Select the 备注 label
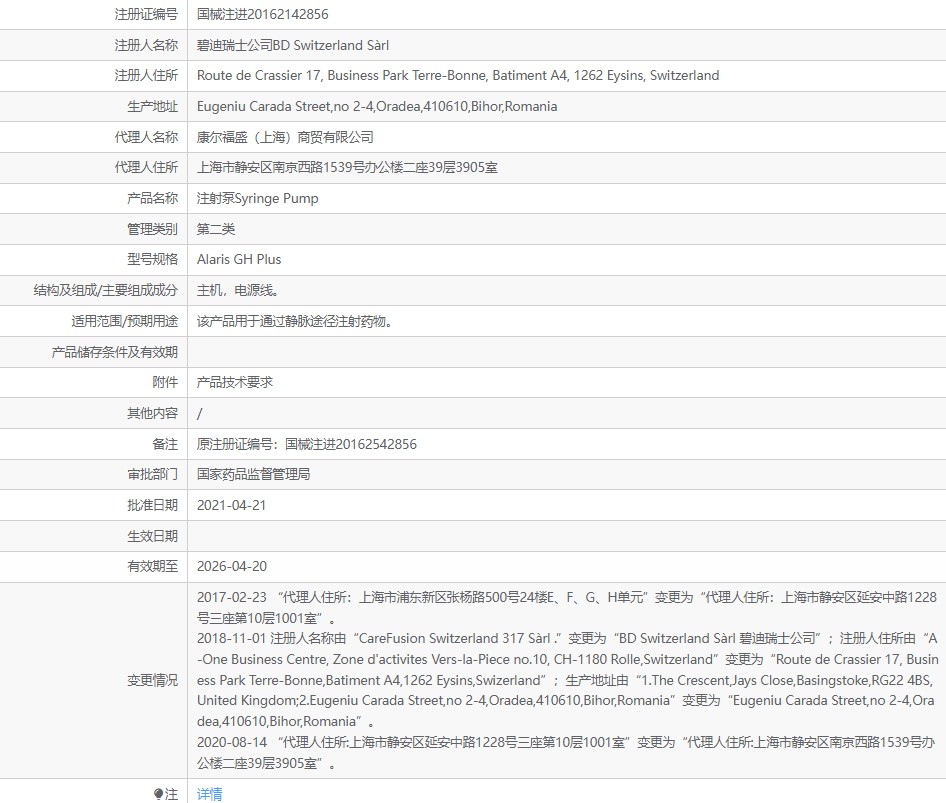The image size is (946, 803). (x=165, y=445)
